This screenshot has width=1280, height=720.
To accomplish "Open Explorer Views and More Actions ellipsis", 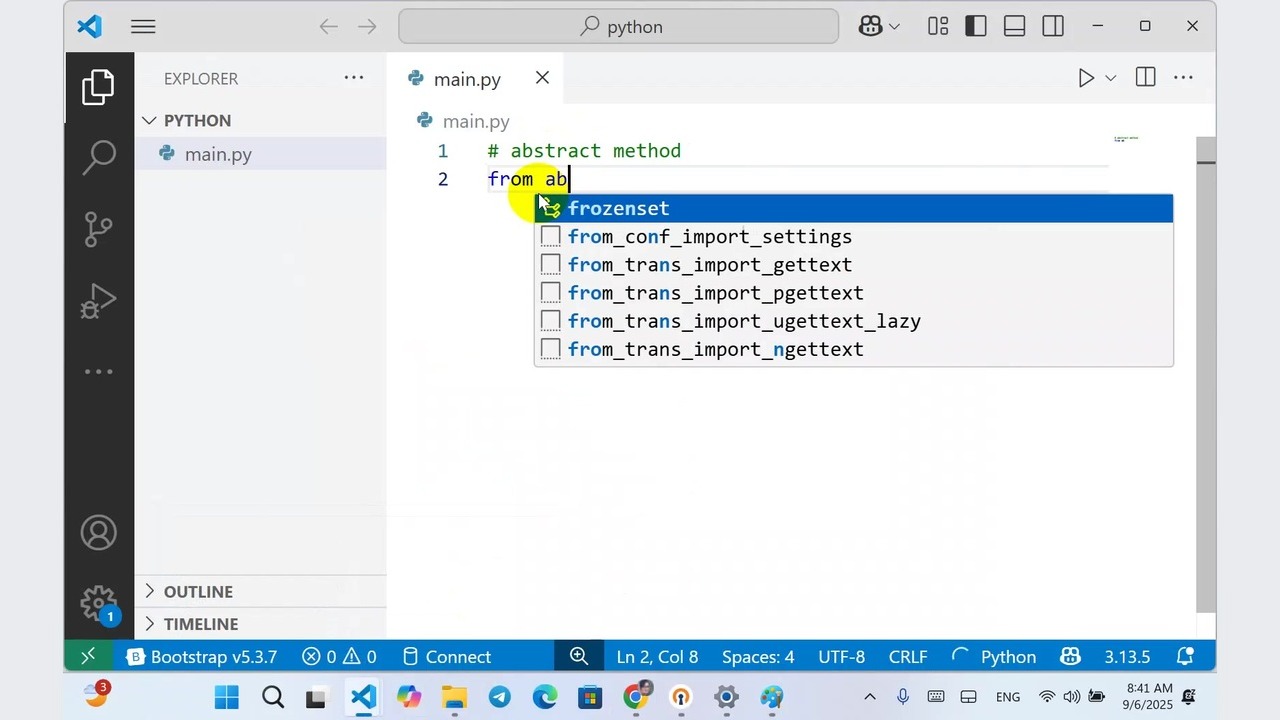I will pyautogui.click(x=354, y=77).
